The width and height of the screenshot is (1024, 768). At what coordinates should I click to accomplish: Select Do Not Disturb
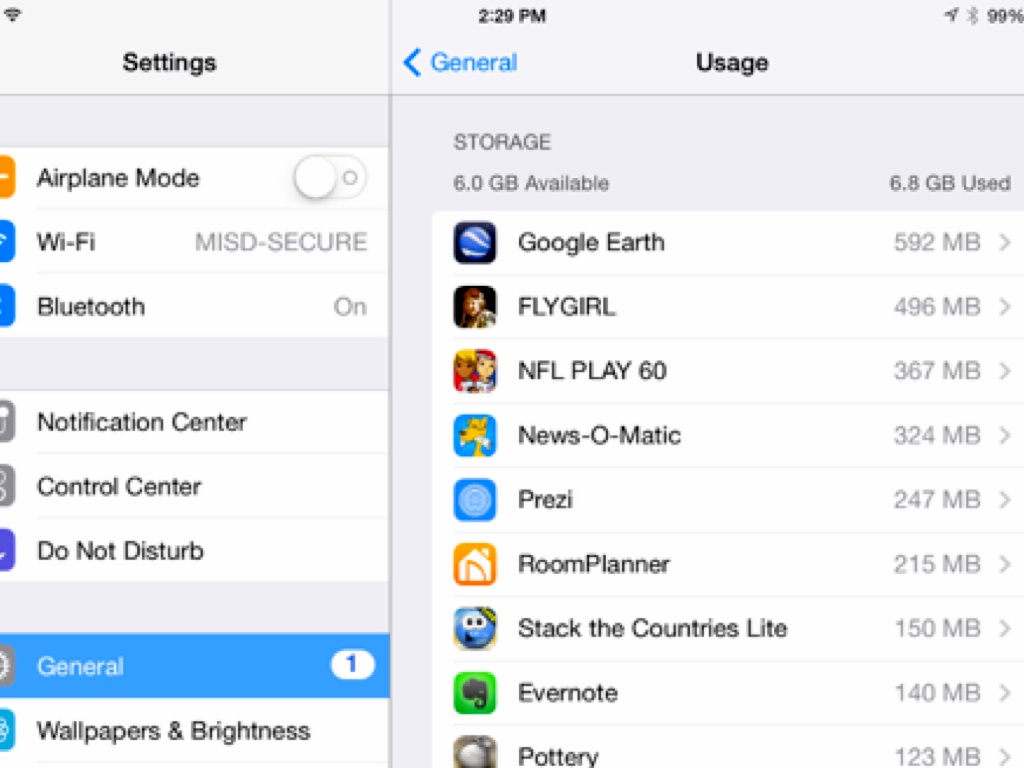195,551
